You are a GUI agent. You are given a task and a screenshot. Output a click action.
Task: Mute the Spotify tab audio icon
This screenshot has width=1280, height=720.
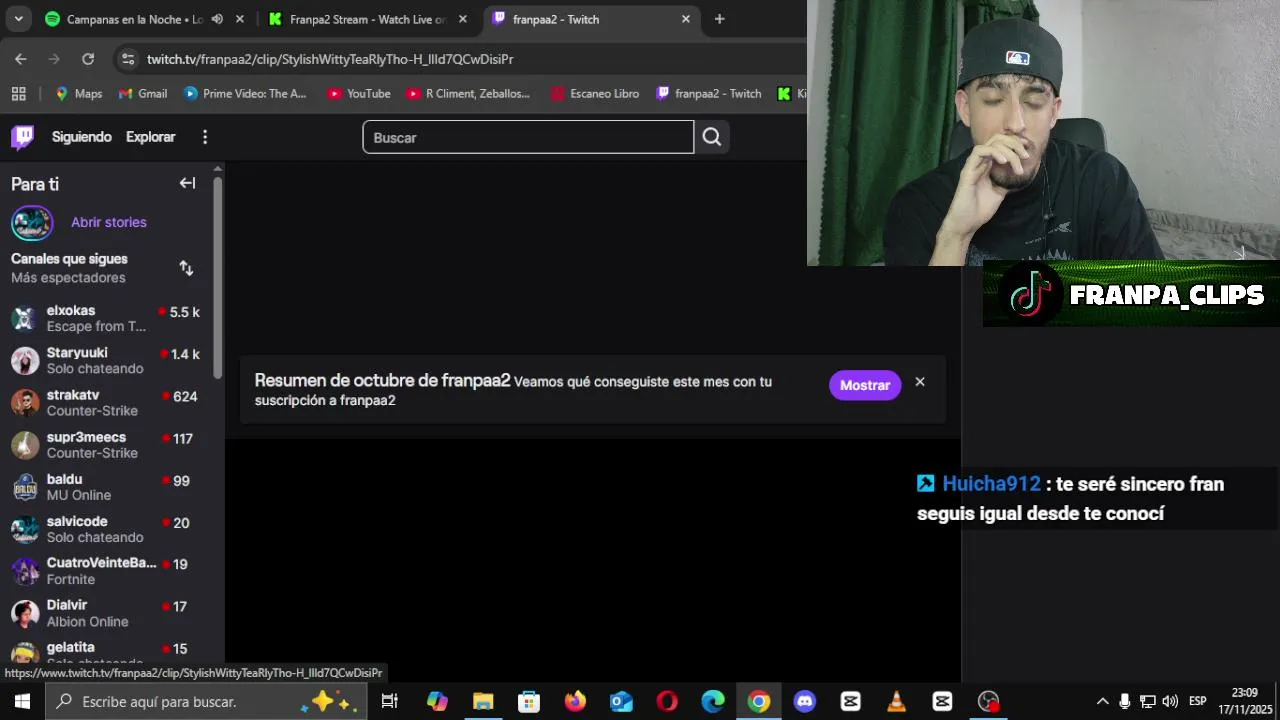click(x=217, y=19)
